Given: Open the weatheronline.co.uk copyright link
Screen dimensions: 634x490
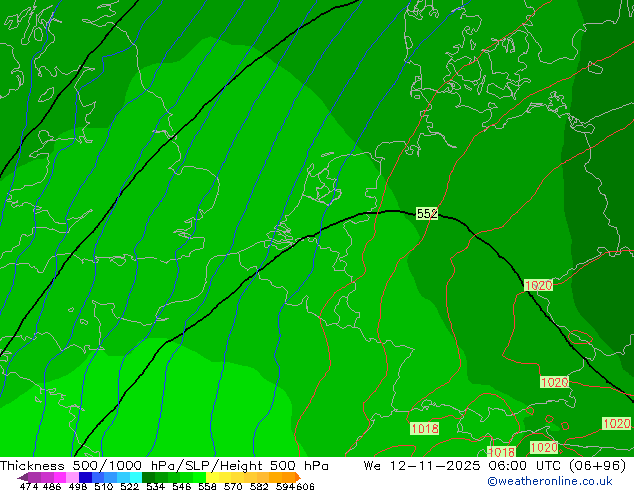Looking at the screenshot, I should coord(550,481).
